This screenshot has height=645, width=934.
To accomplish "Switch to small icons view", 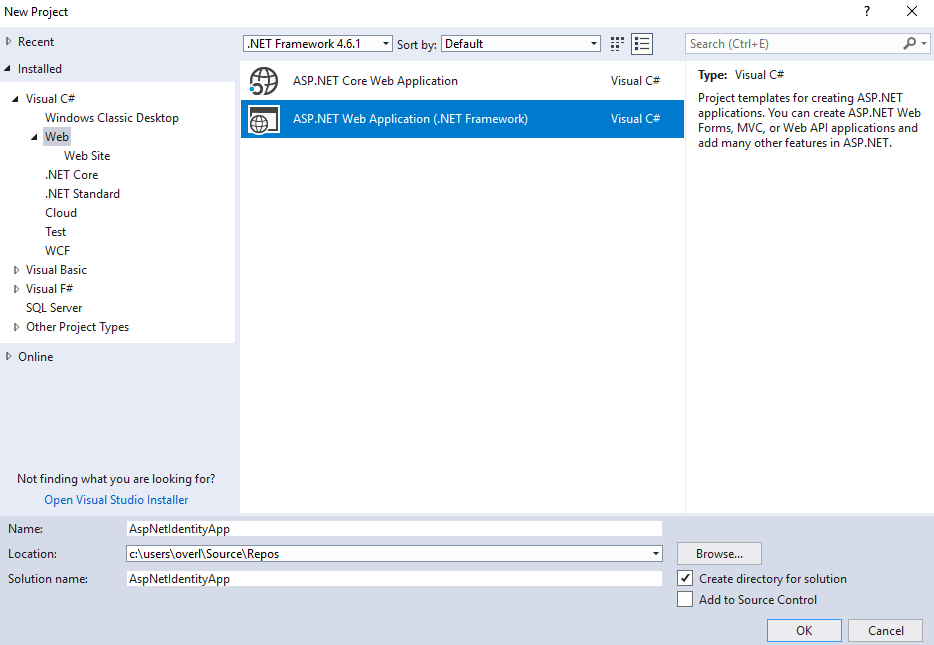I will [x=617, y=44].
